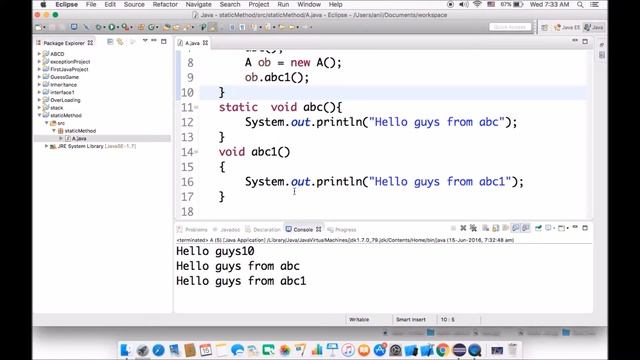Fold the abc1() method at line 14
Screen dimensions: 640x360
(197, 152)
